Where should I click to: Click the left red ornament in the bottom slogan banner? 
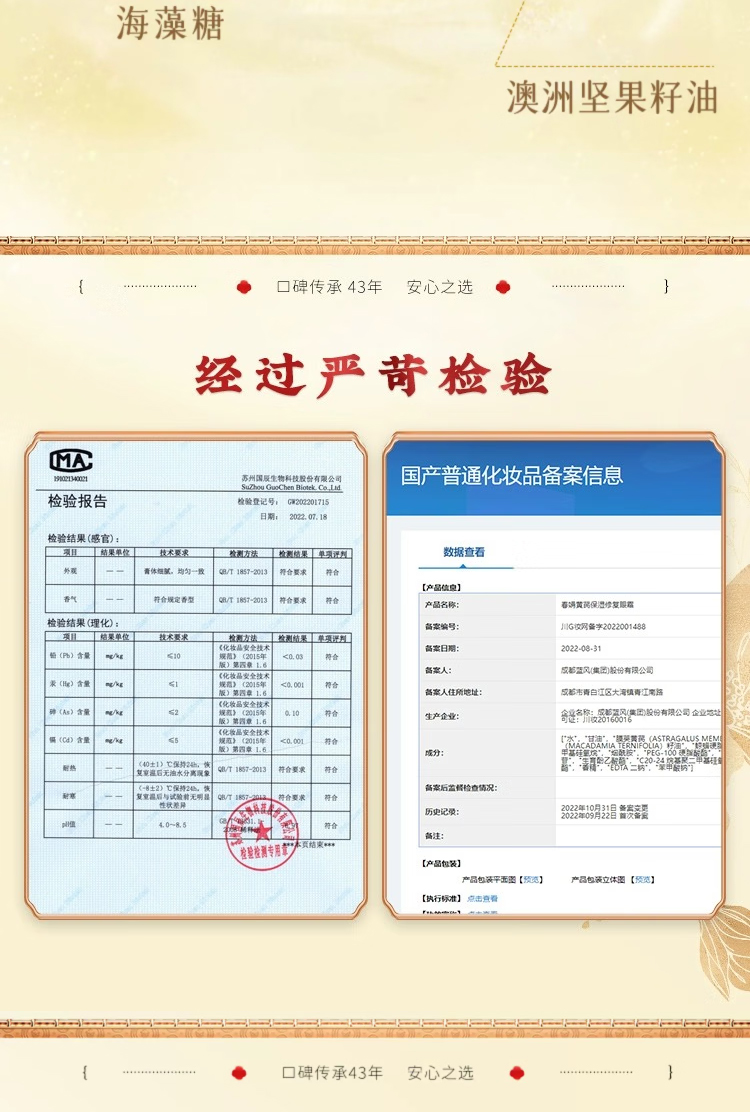(x=239, y=1073)
